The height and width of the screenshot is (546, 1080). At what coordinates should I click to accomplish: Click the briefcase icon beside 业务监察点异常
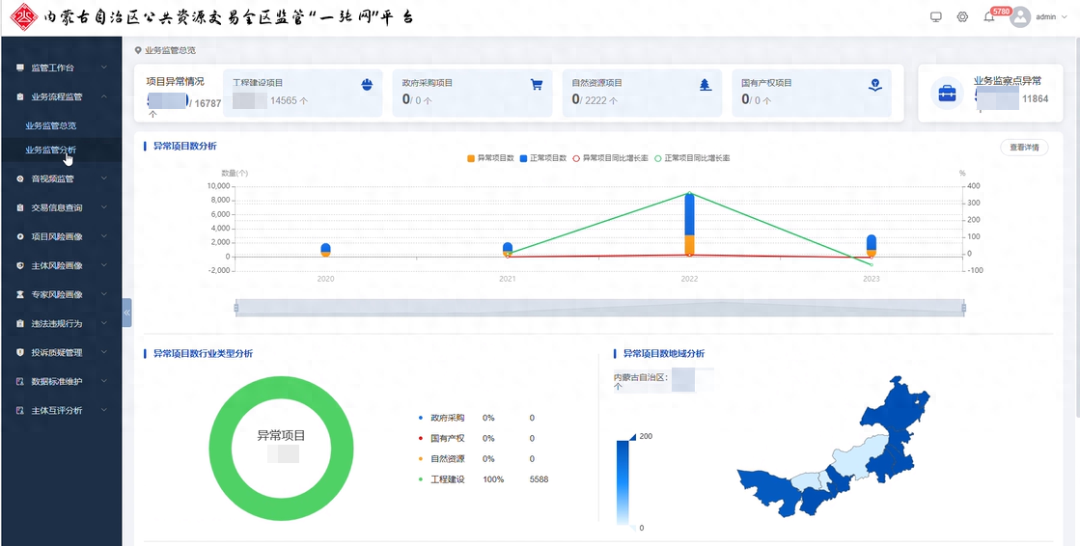pos(946,93)
